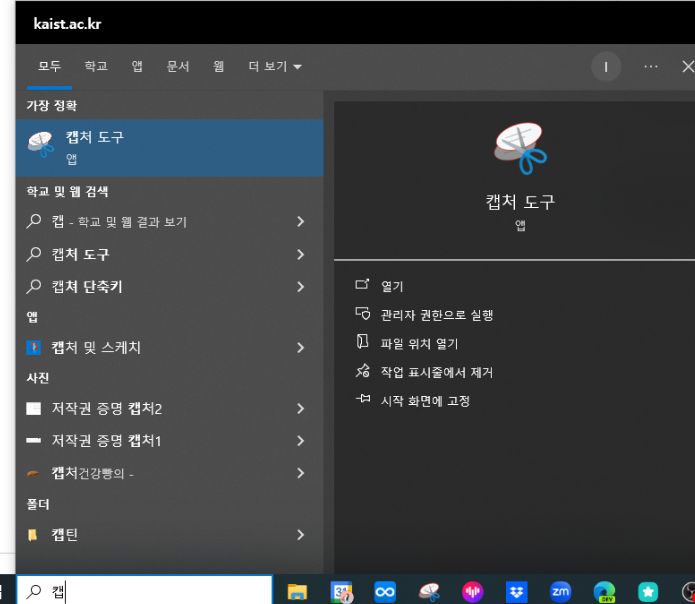Click magnifier icon beside 캡처 단축키
This screenshot has height=604, width=695.
pos(34,287)
